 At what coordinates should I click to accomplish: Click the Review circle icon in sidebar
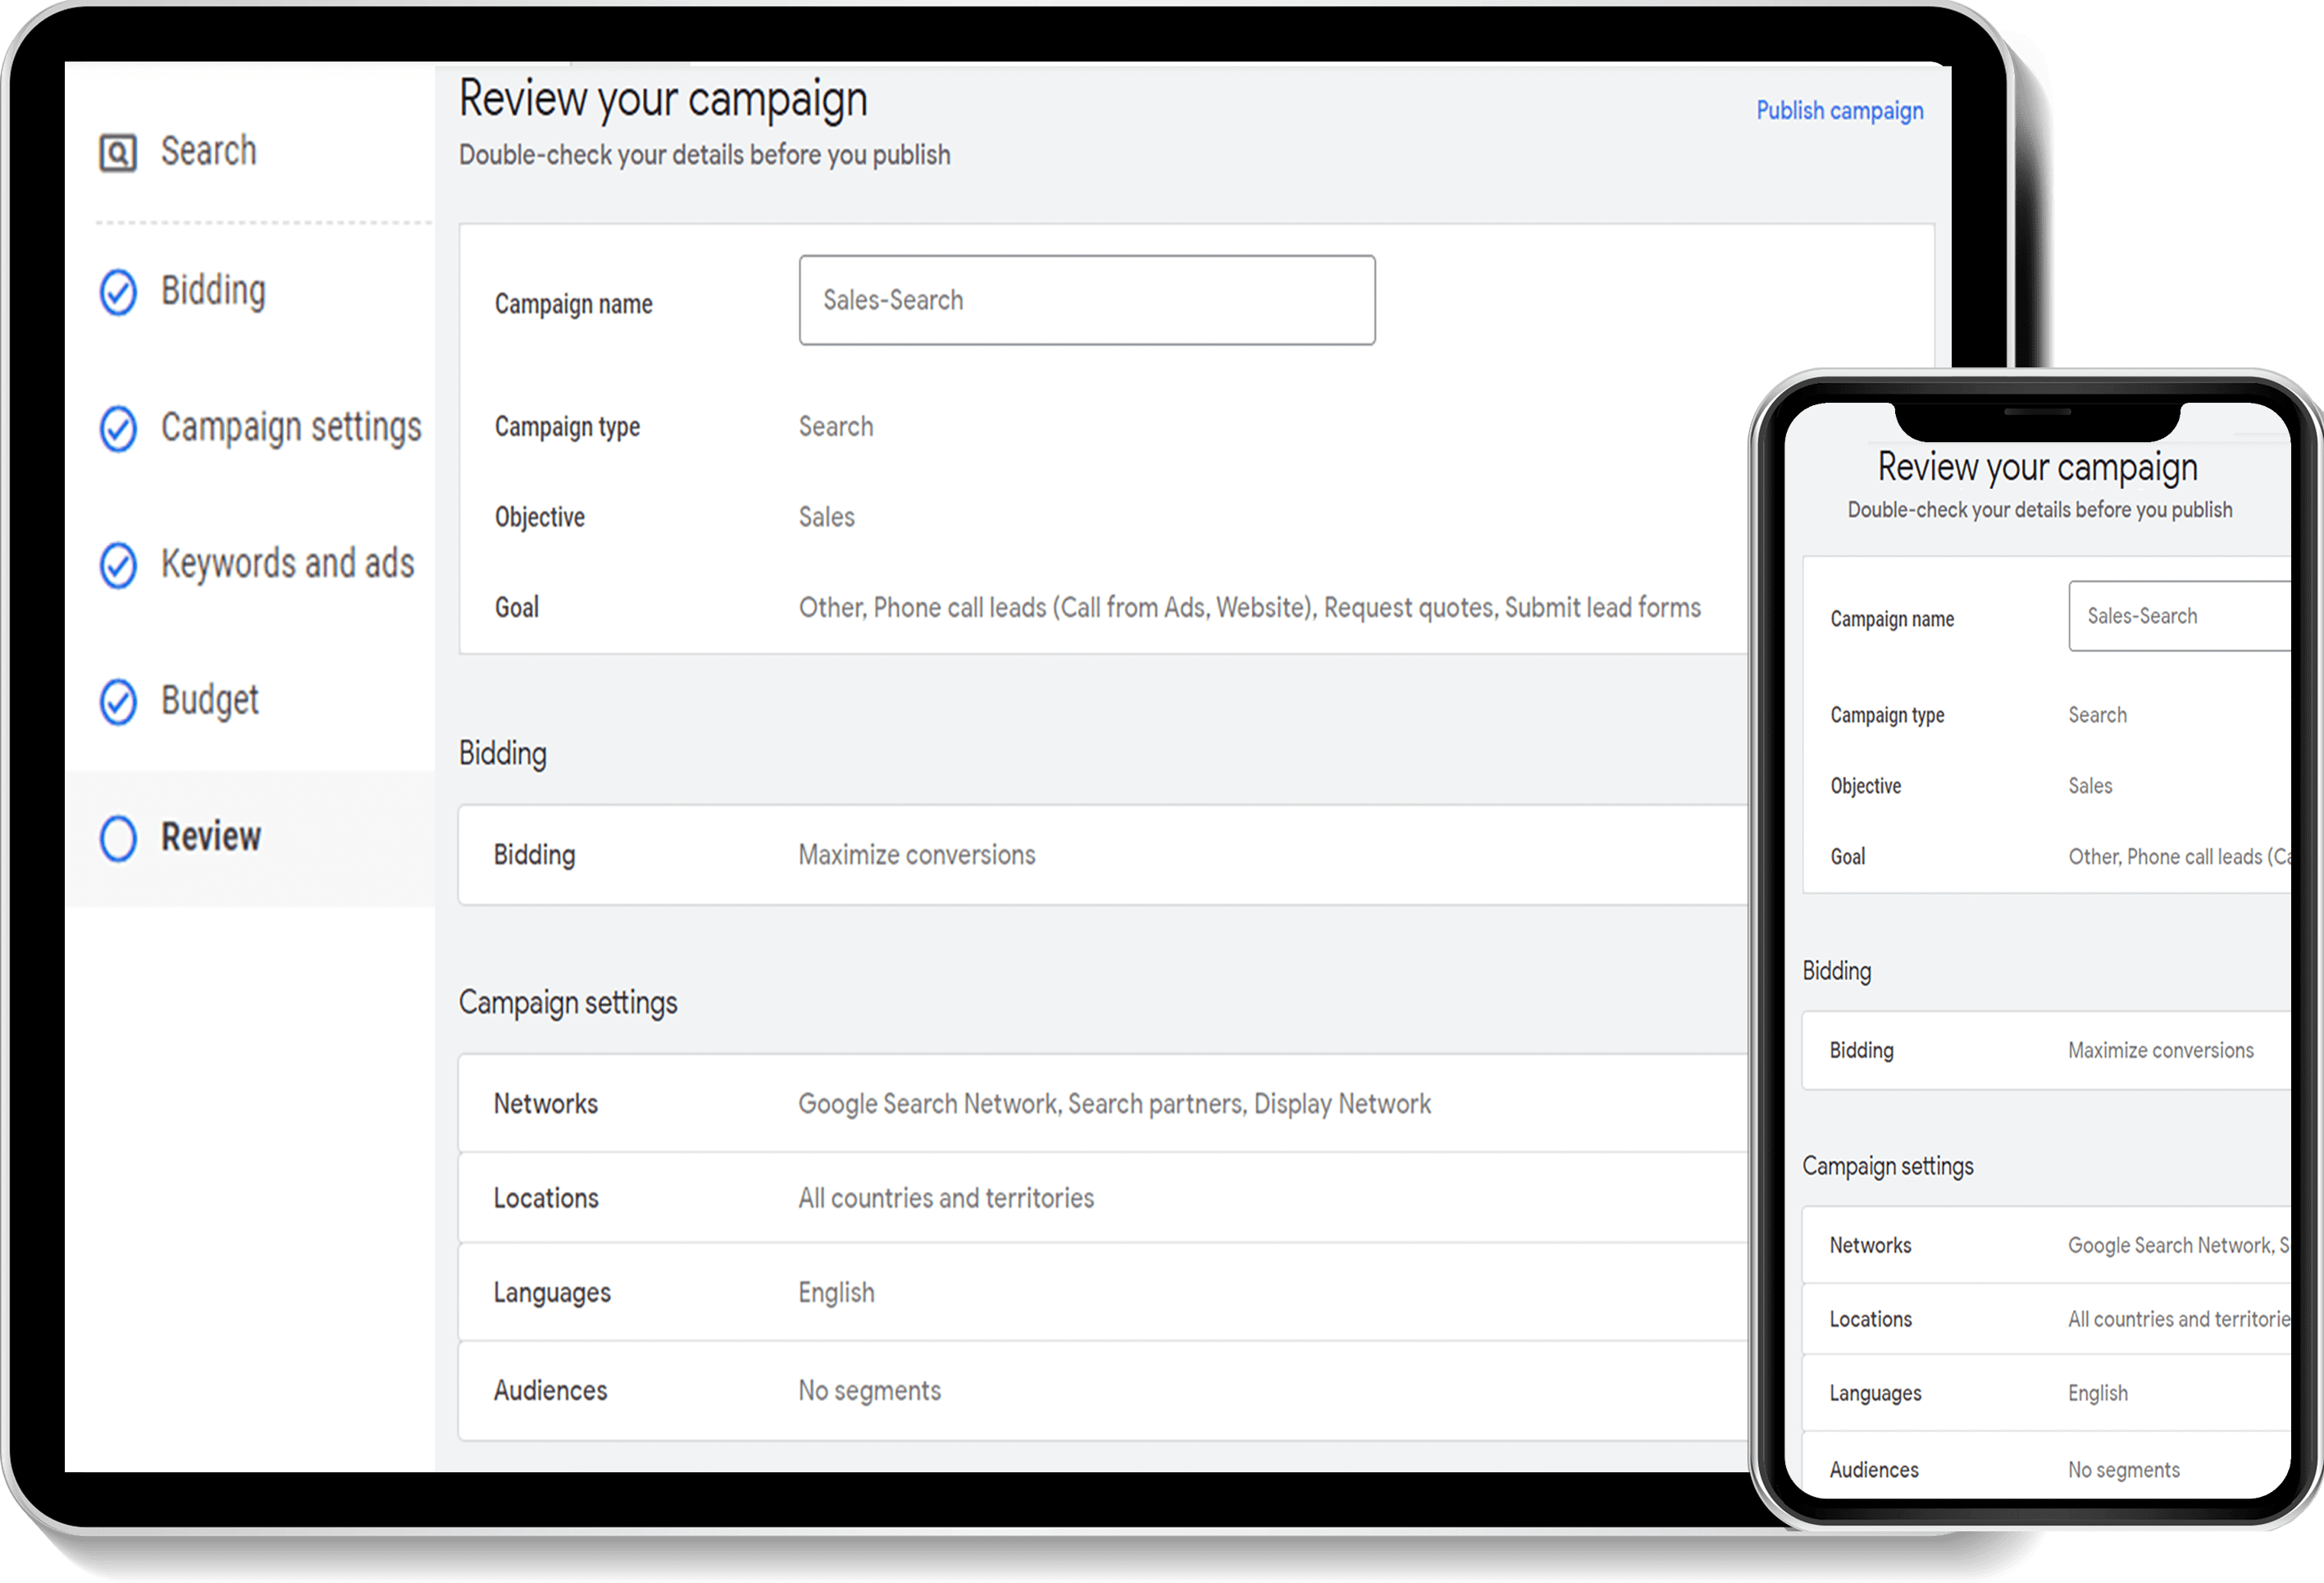[x=118, y=834]
